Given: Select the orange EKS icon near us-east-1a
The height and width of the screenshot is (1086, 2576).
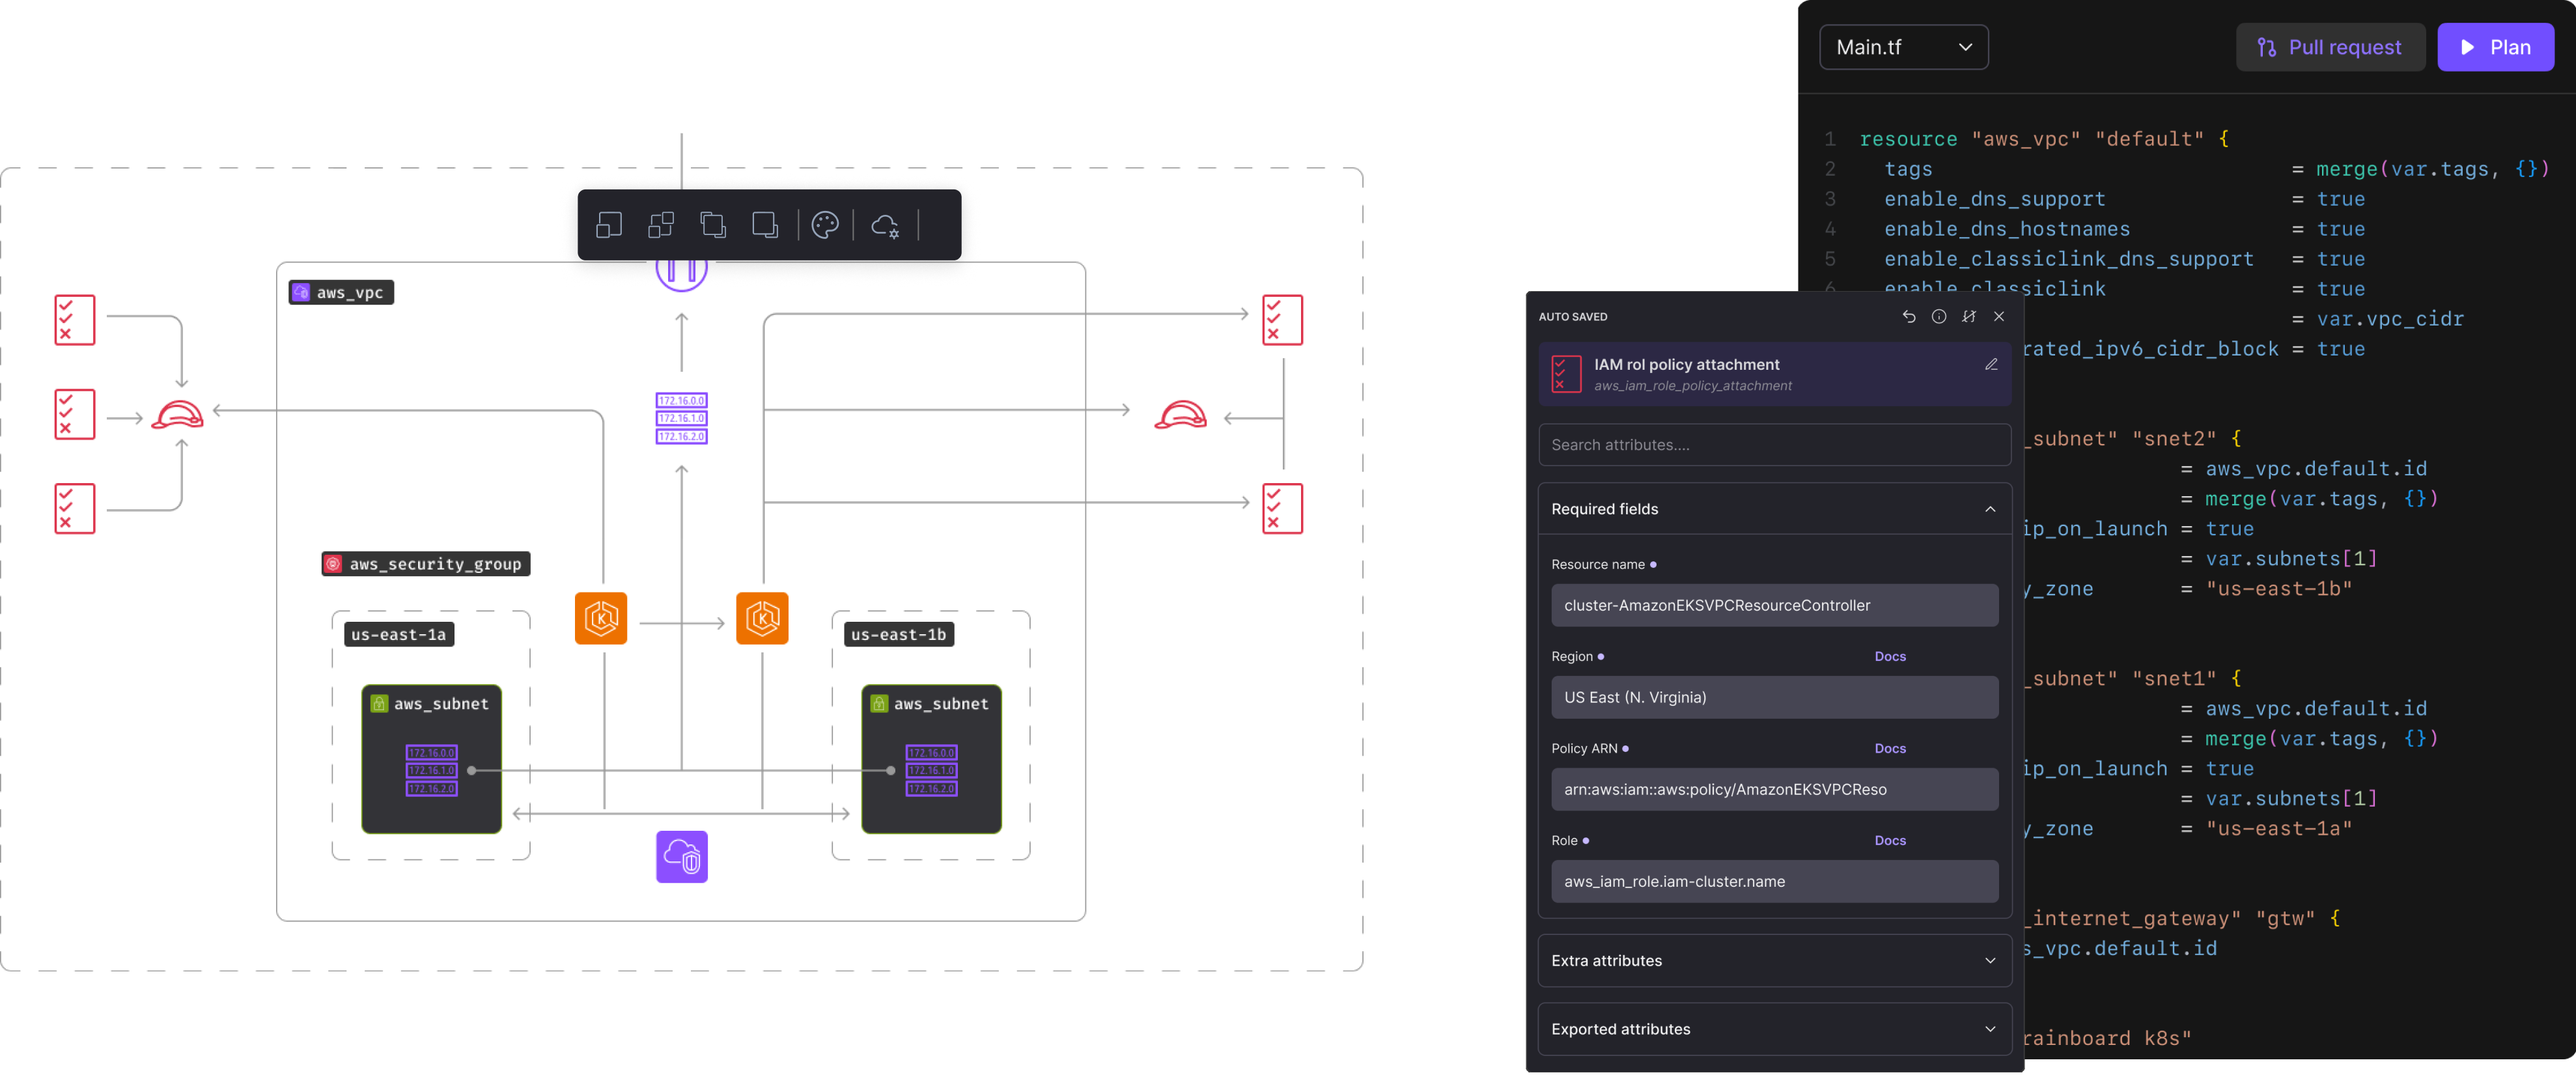Looking at the screenshot, I should point(601,618).
